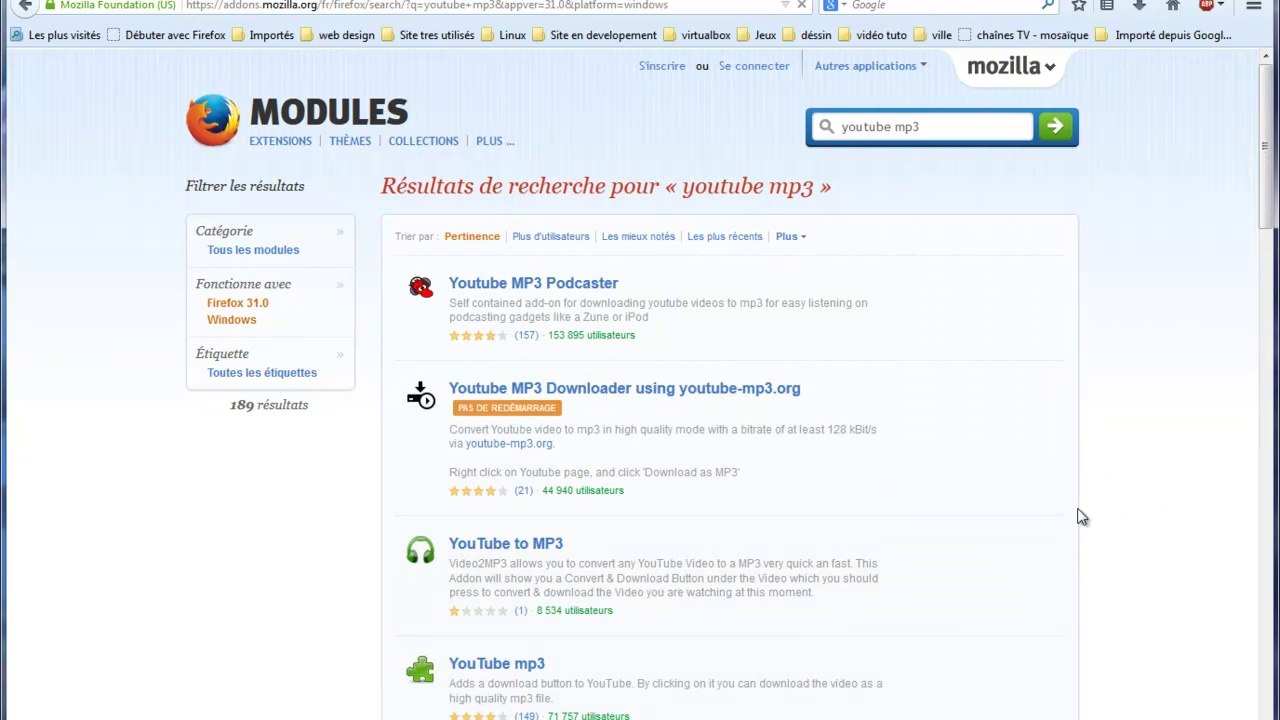
Task: Open the Adblock Plus toolbar icon
Action: coord(1207,5)
